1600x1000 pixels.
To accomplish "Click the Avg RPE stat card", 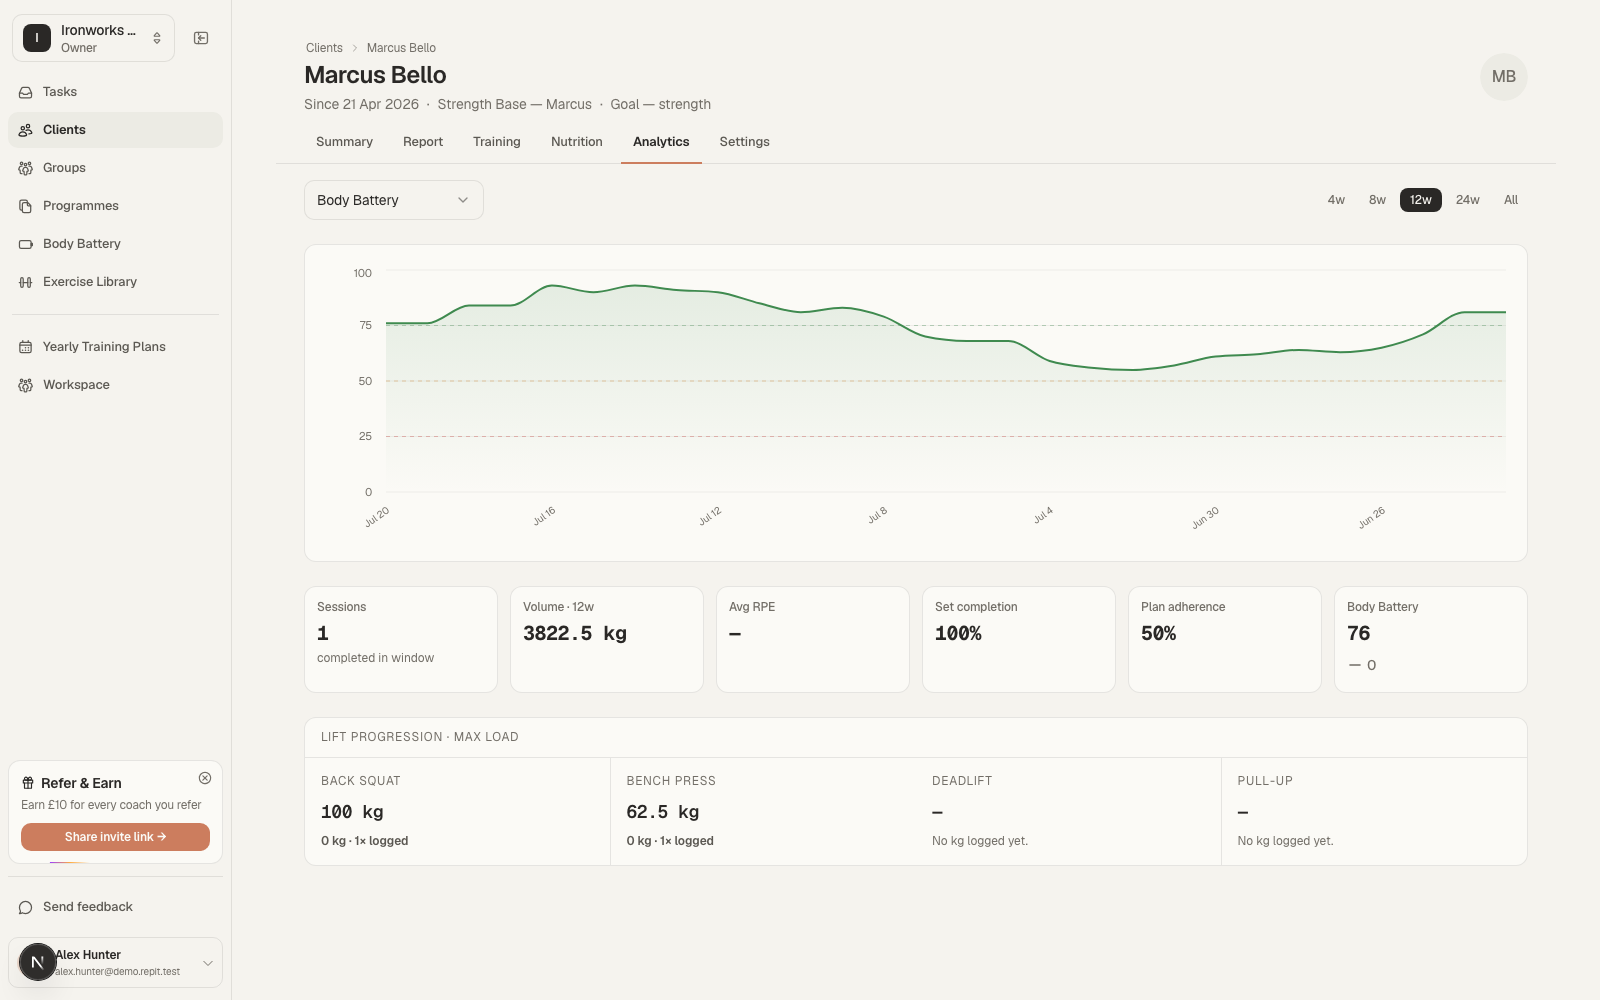I will click(813, 639).
